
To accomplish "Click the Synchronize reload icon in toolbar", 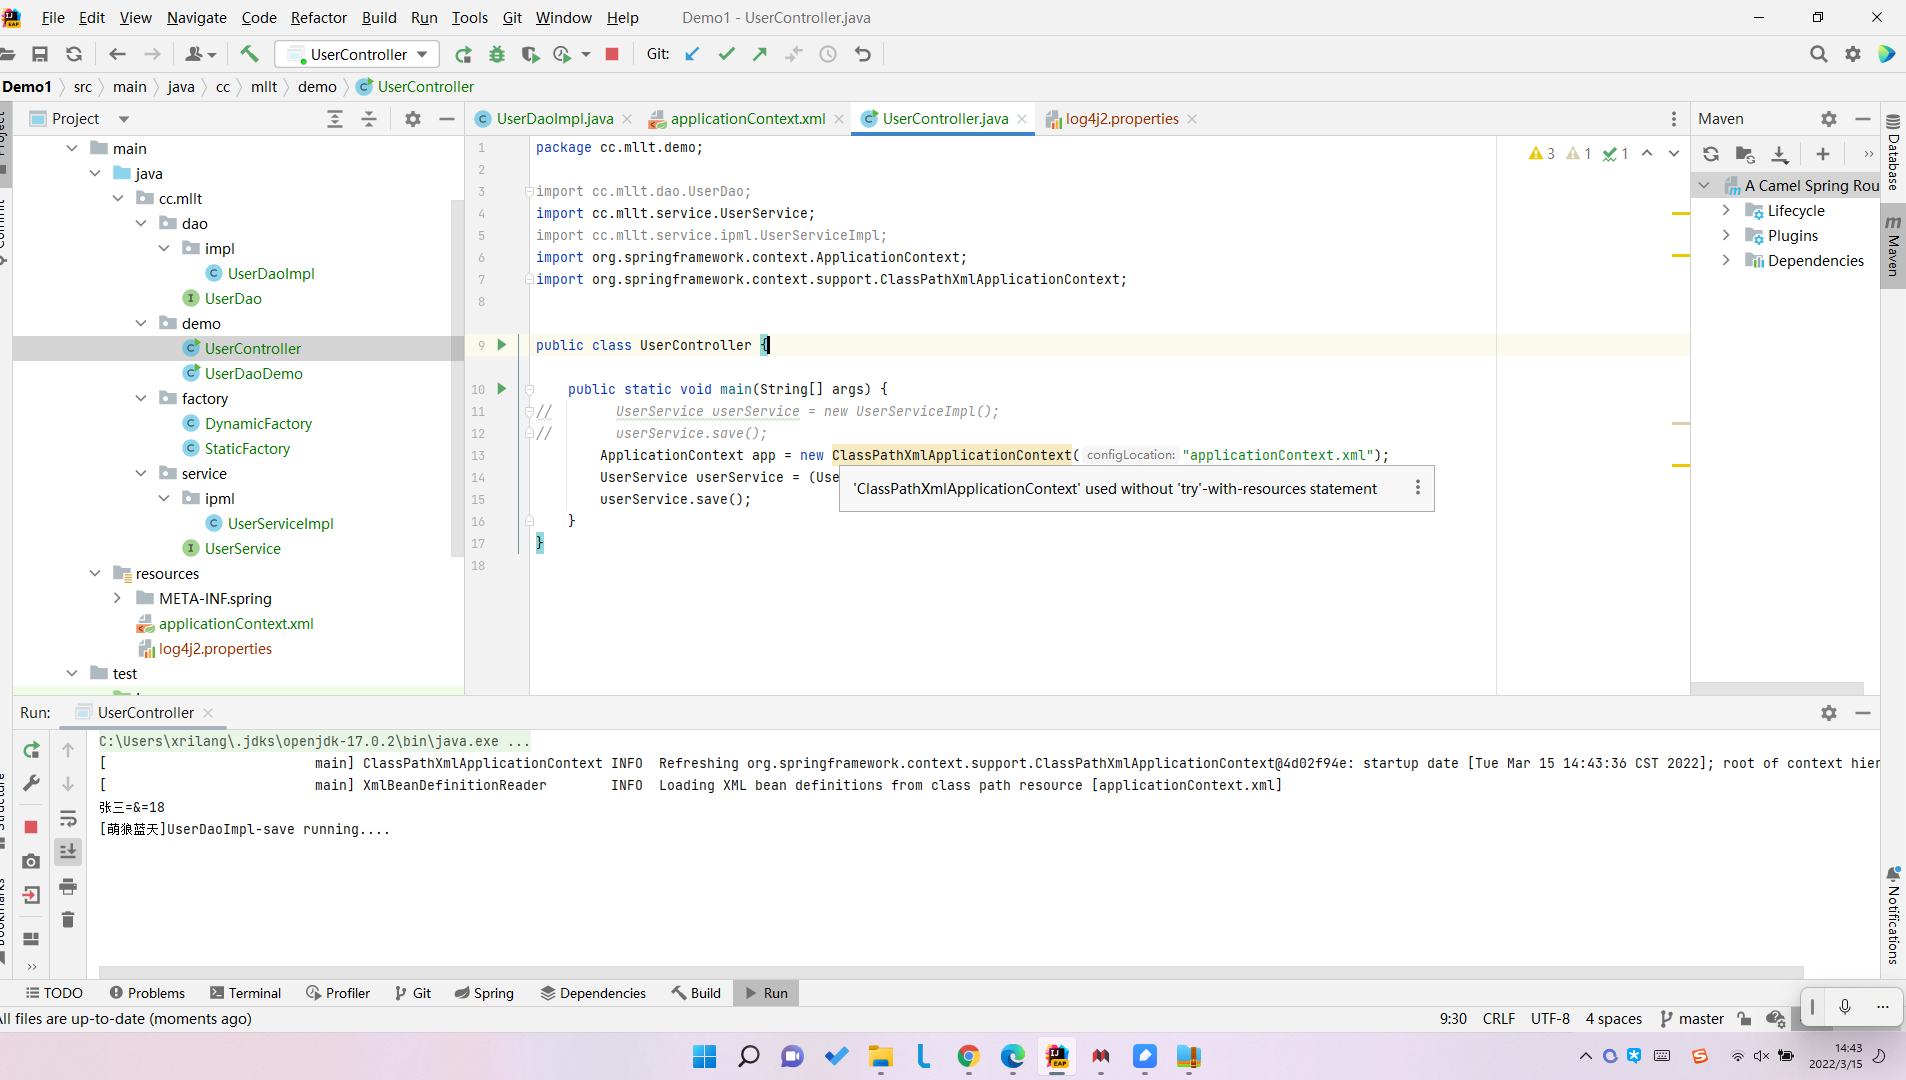I will coord(74,54).
